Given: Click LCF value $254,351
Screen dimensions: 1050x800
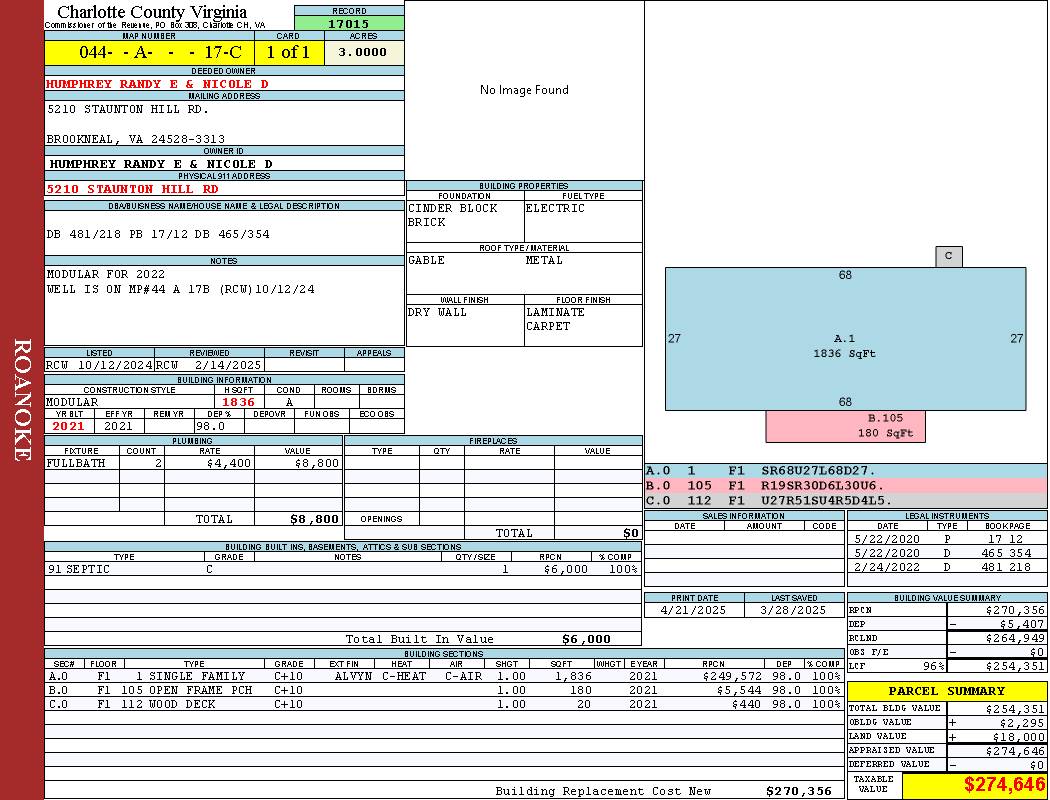Looking at the screenshot, I should [x=1015, y=665].
